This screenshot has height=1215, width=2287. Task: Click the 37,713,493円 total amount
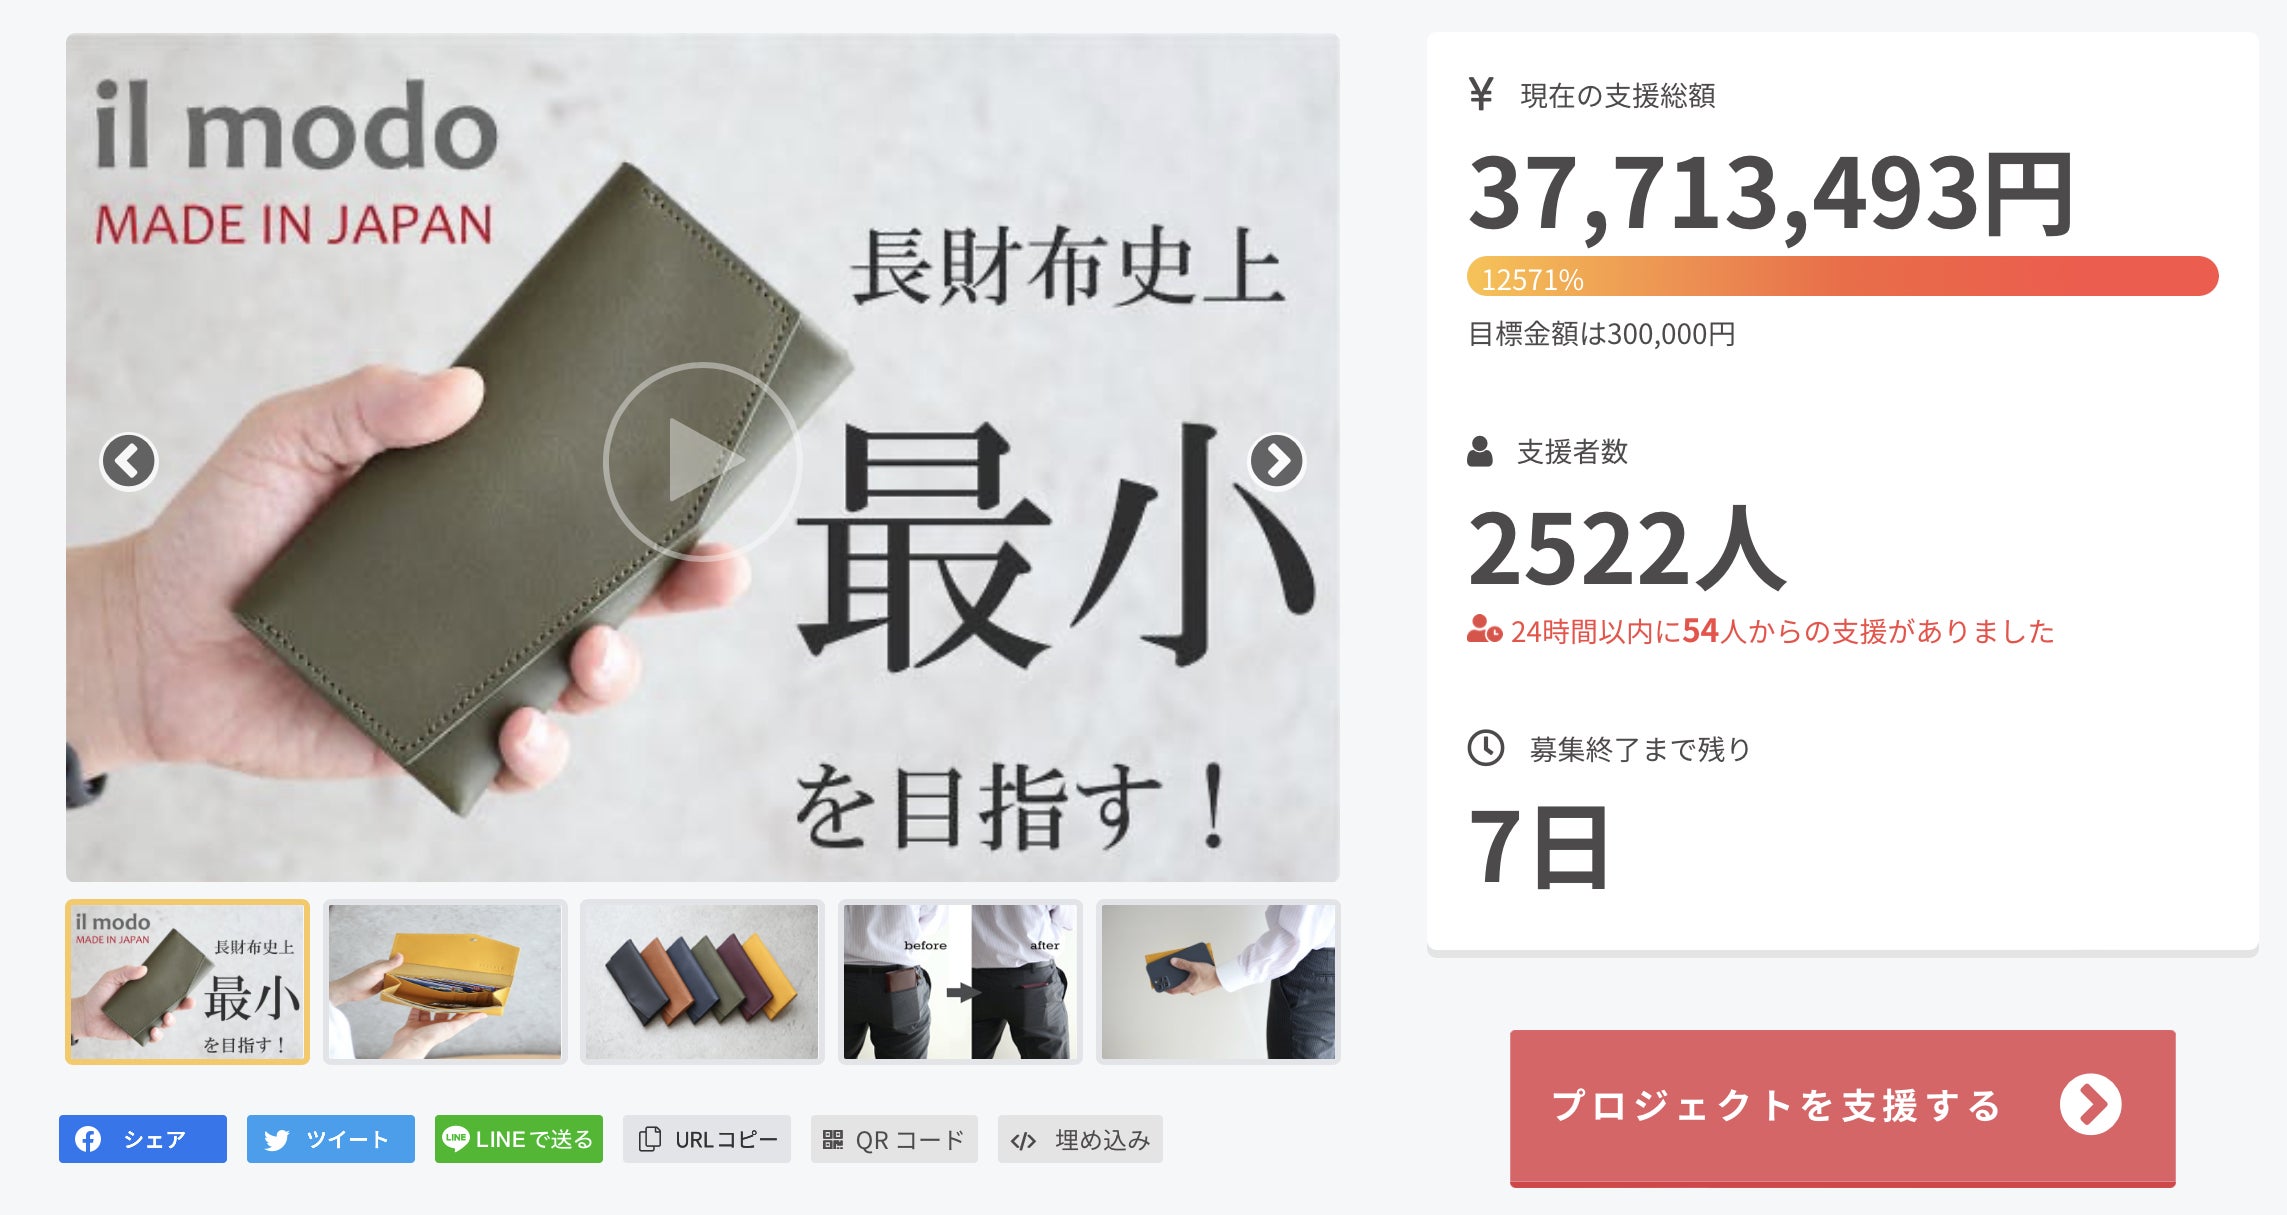point(1771,194)
